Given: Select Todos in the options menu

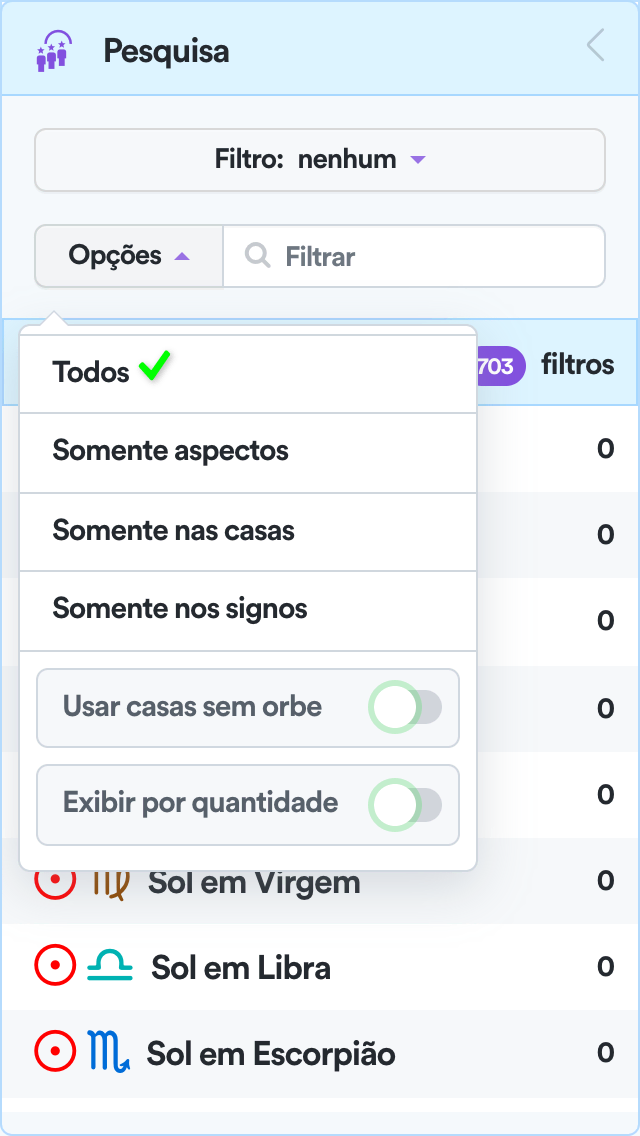Looking at the screenshot, I should [92, 373].
